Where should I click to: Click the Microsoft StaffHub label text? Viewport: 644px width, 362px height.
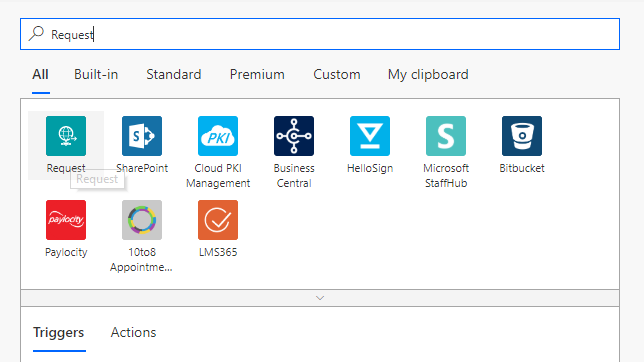[446, 175]
